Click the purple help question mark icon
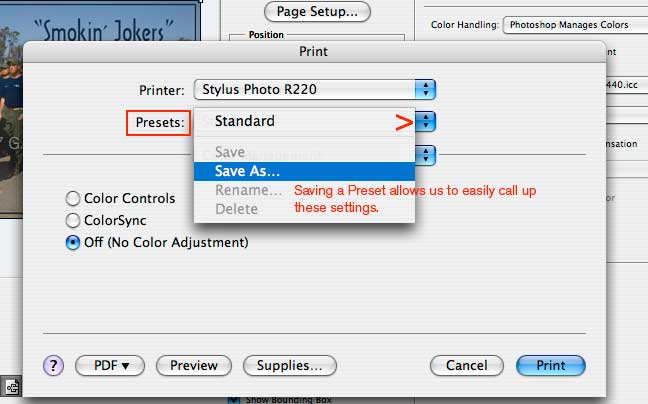 tap(54, 366)
